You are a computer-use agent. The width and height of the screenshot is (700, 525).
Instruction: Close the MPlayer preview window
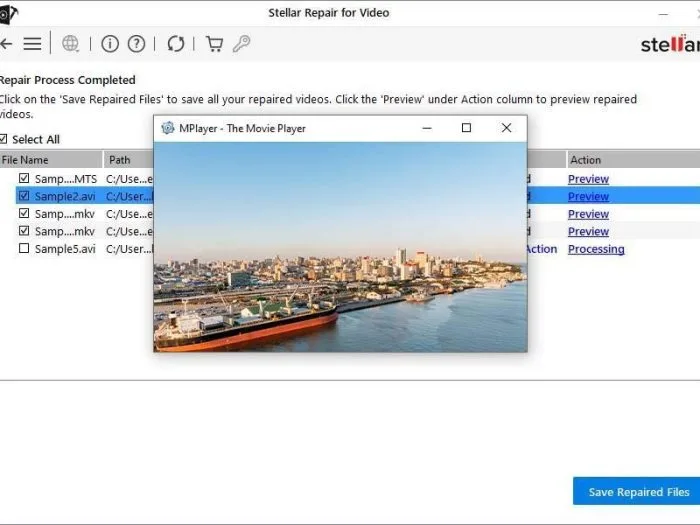[506, 128]
